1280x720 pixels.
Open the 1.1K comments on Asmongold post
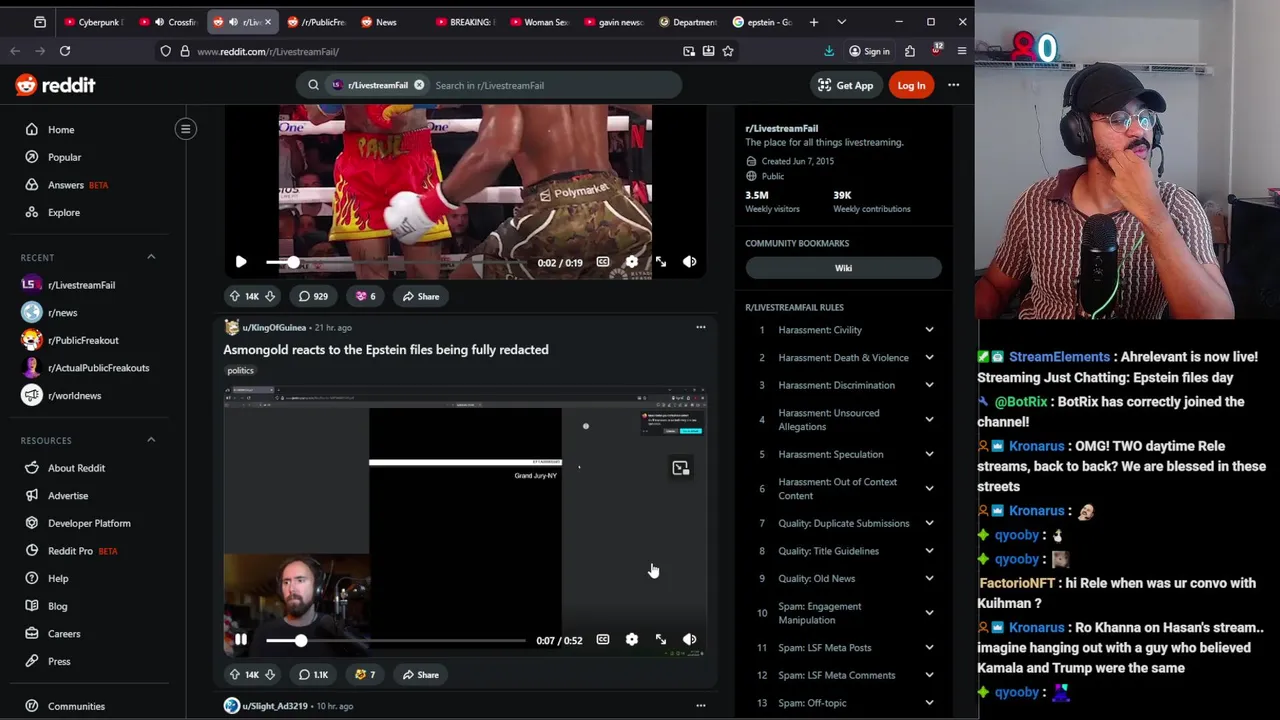[313, 675]
